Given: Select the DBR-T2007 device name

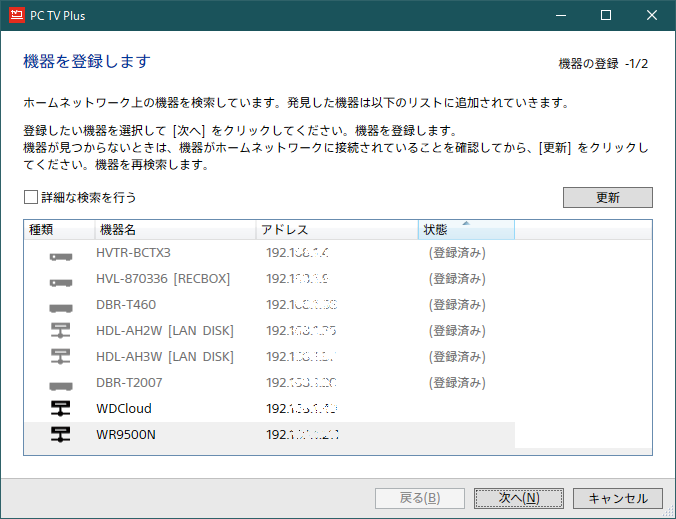Looking at the screenshot, I should coord(129,382).
